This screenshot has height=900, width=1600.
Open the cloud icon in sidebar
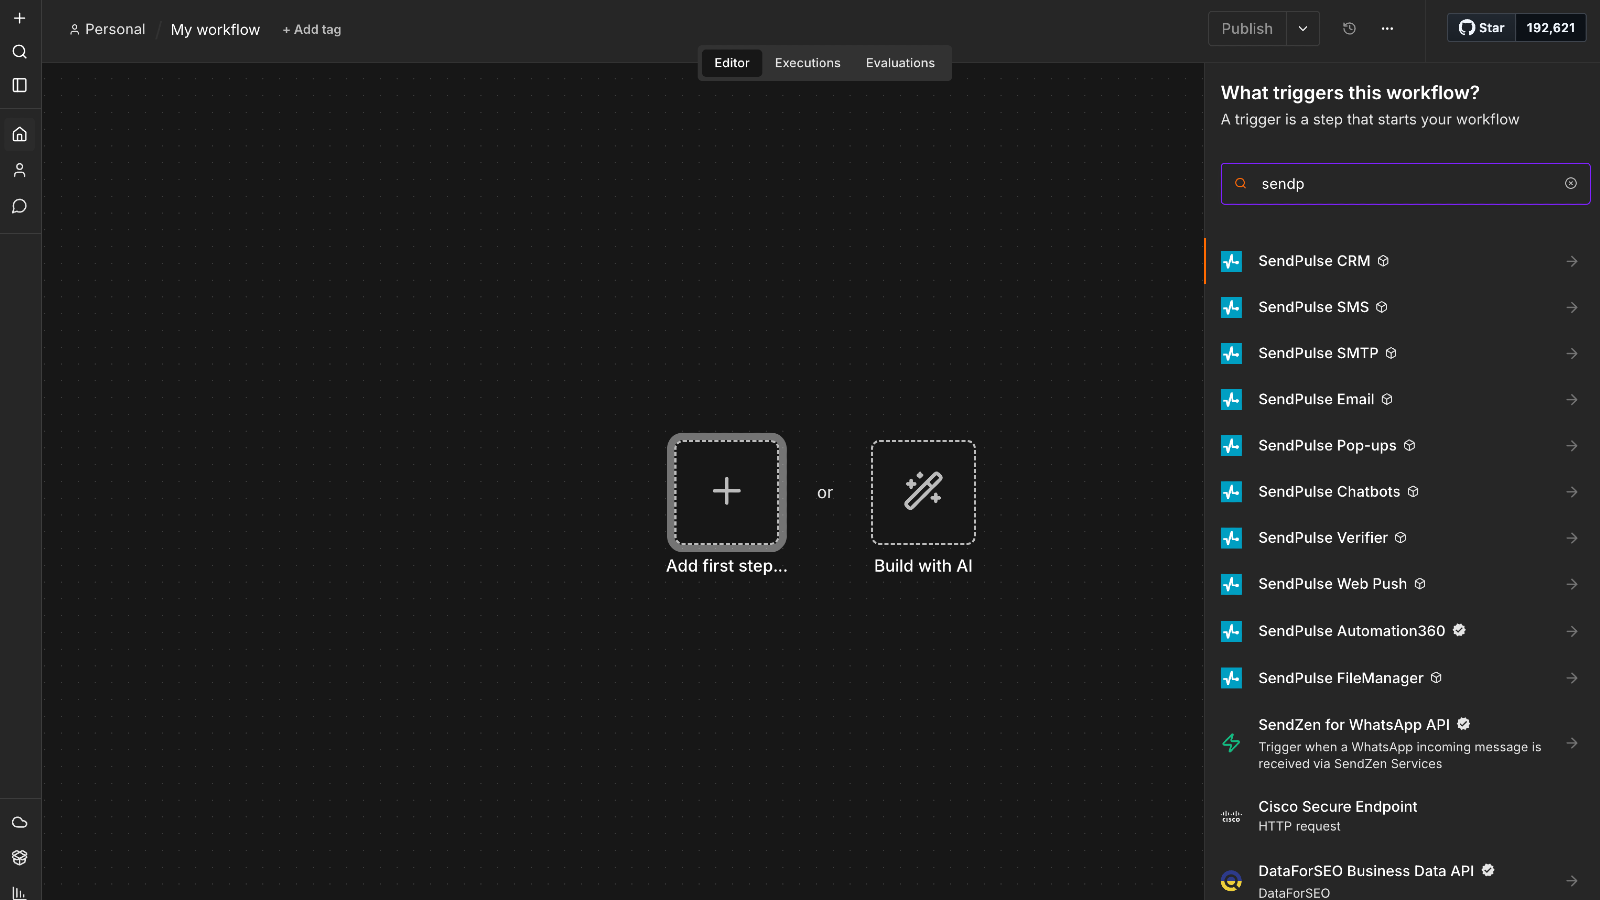click(x=19, y=822)
